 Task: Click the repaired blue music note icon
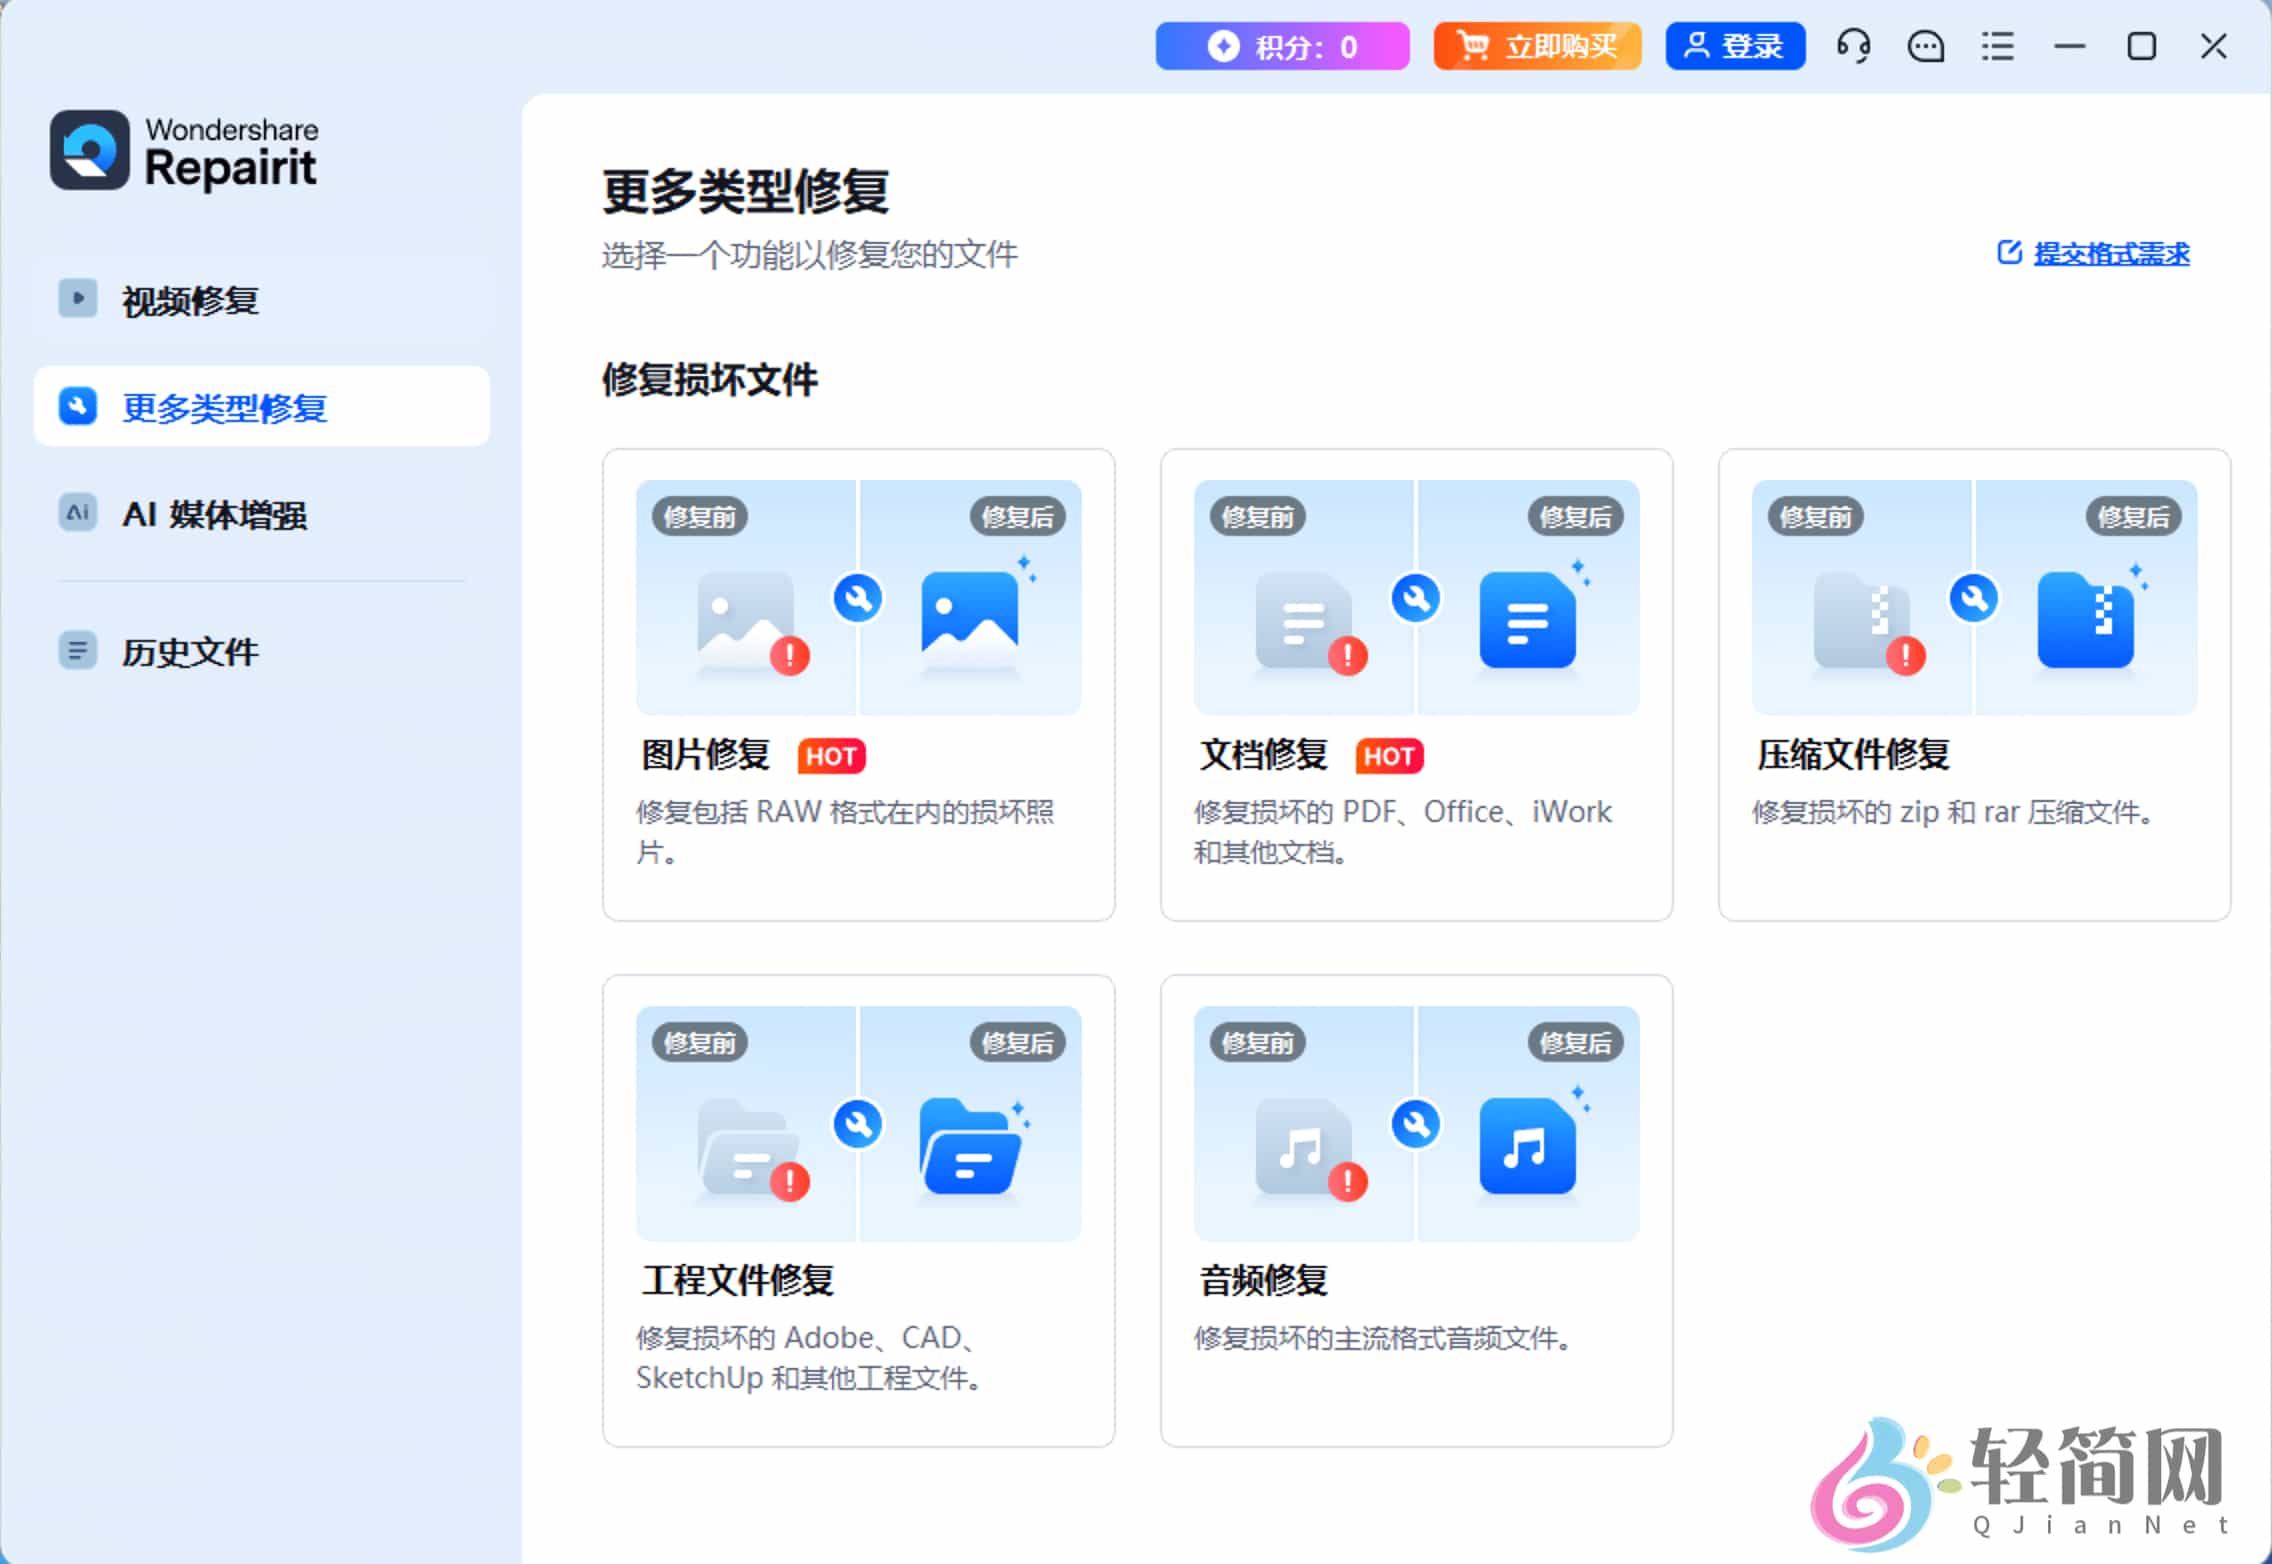click(x=1527, y=1146)
